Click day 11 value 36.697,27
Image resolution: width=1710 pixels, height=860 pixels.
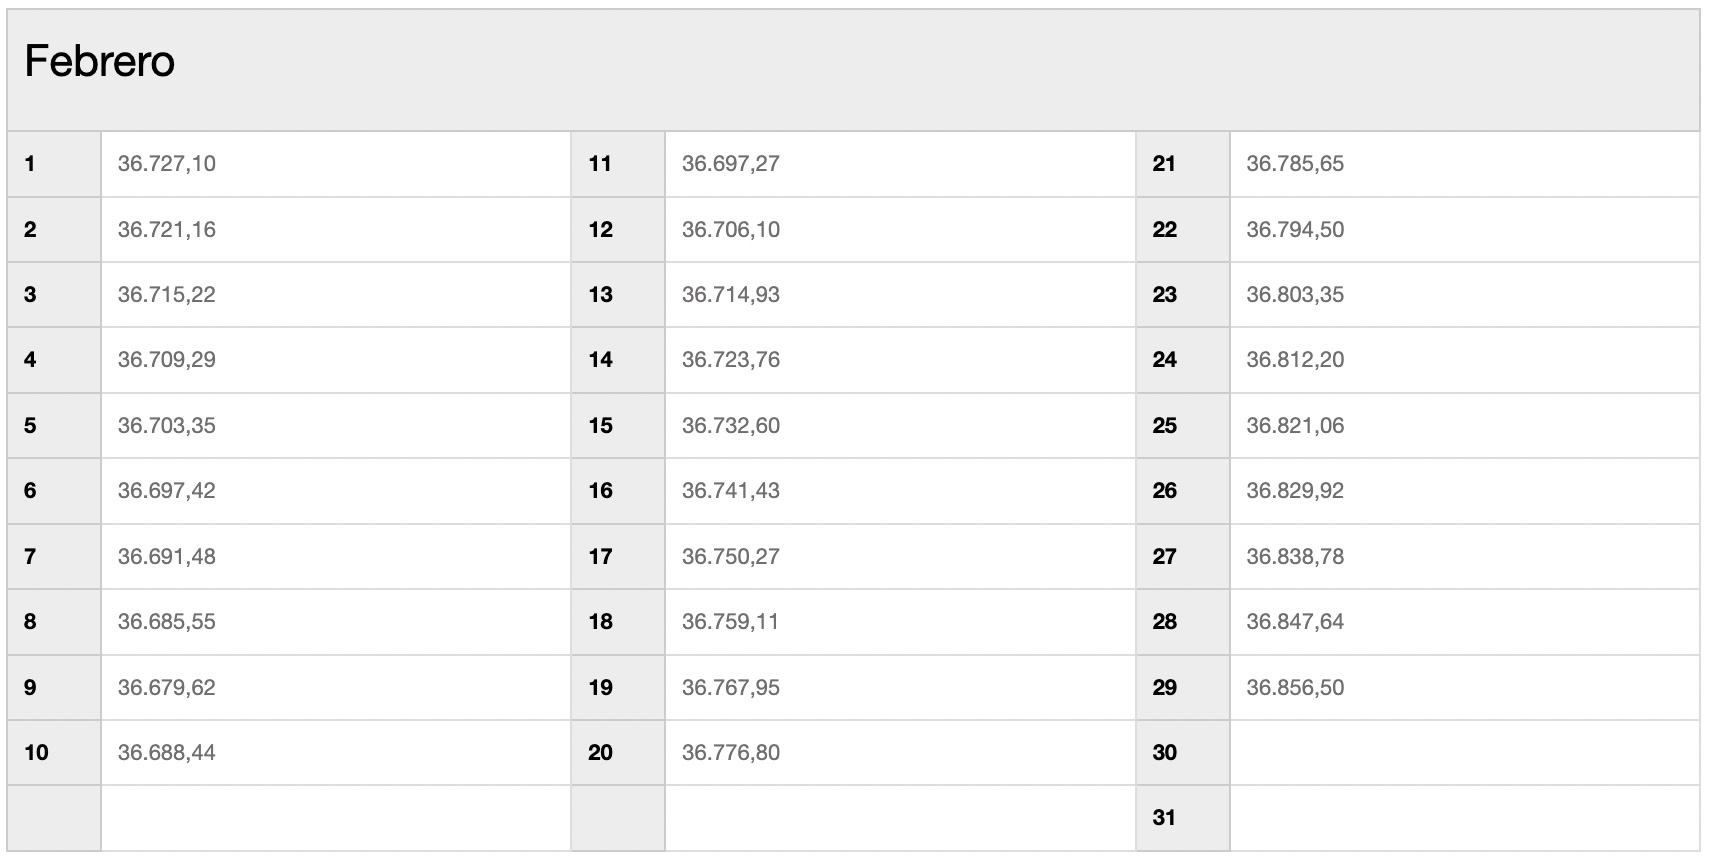[731, 164]
